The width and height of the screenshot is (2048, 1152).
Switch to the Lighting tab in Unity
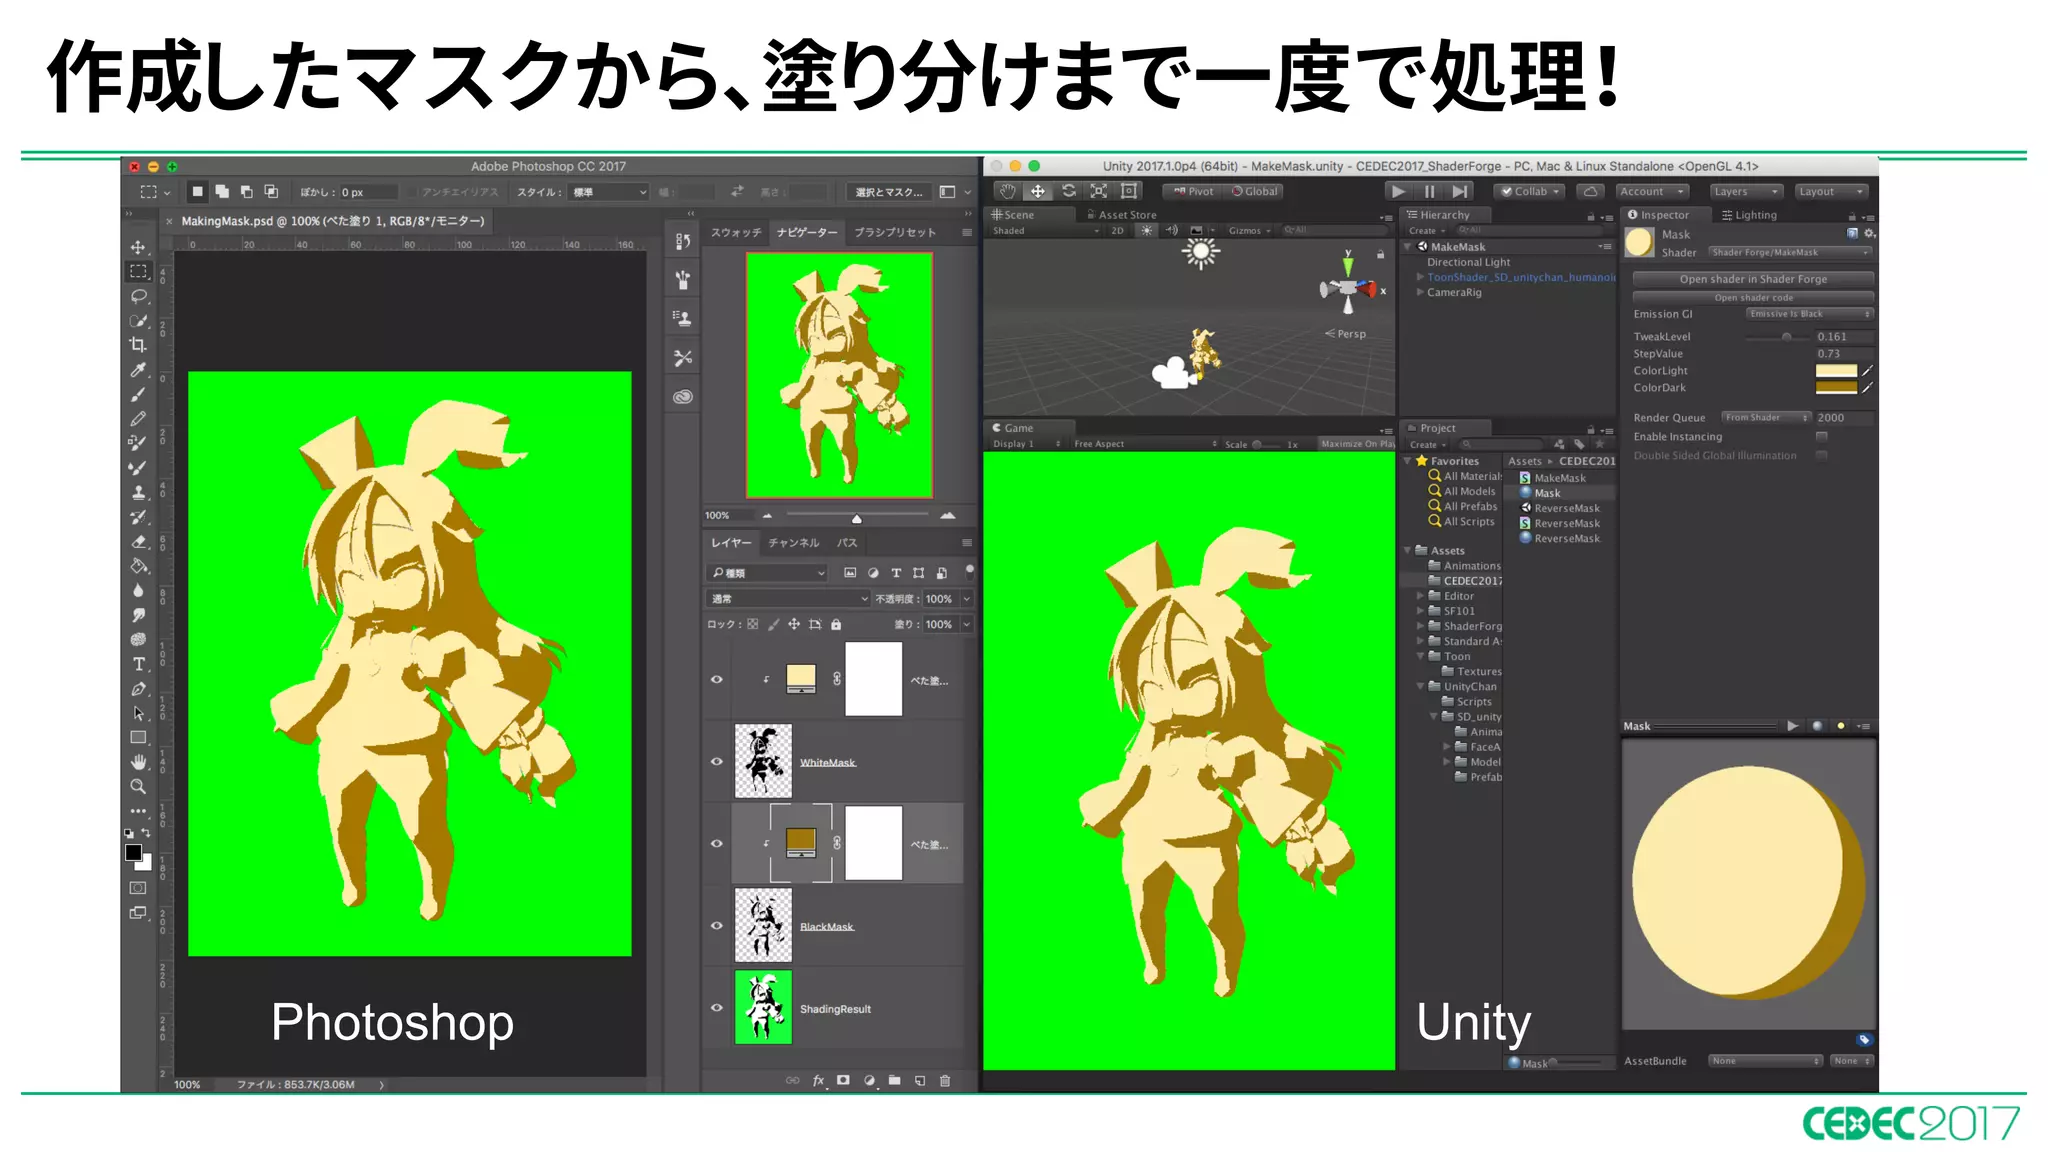tap(1749, 215)
